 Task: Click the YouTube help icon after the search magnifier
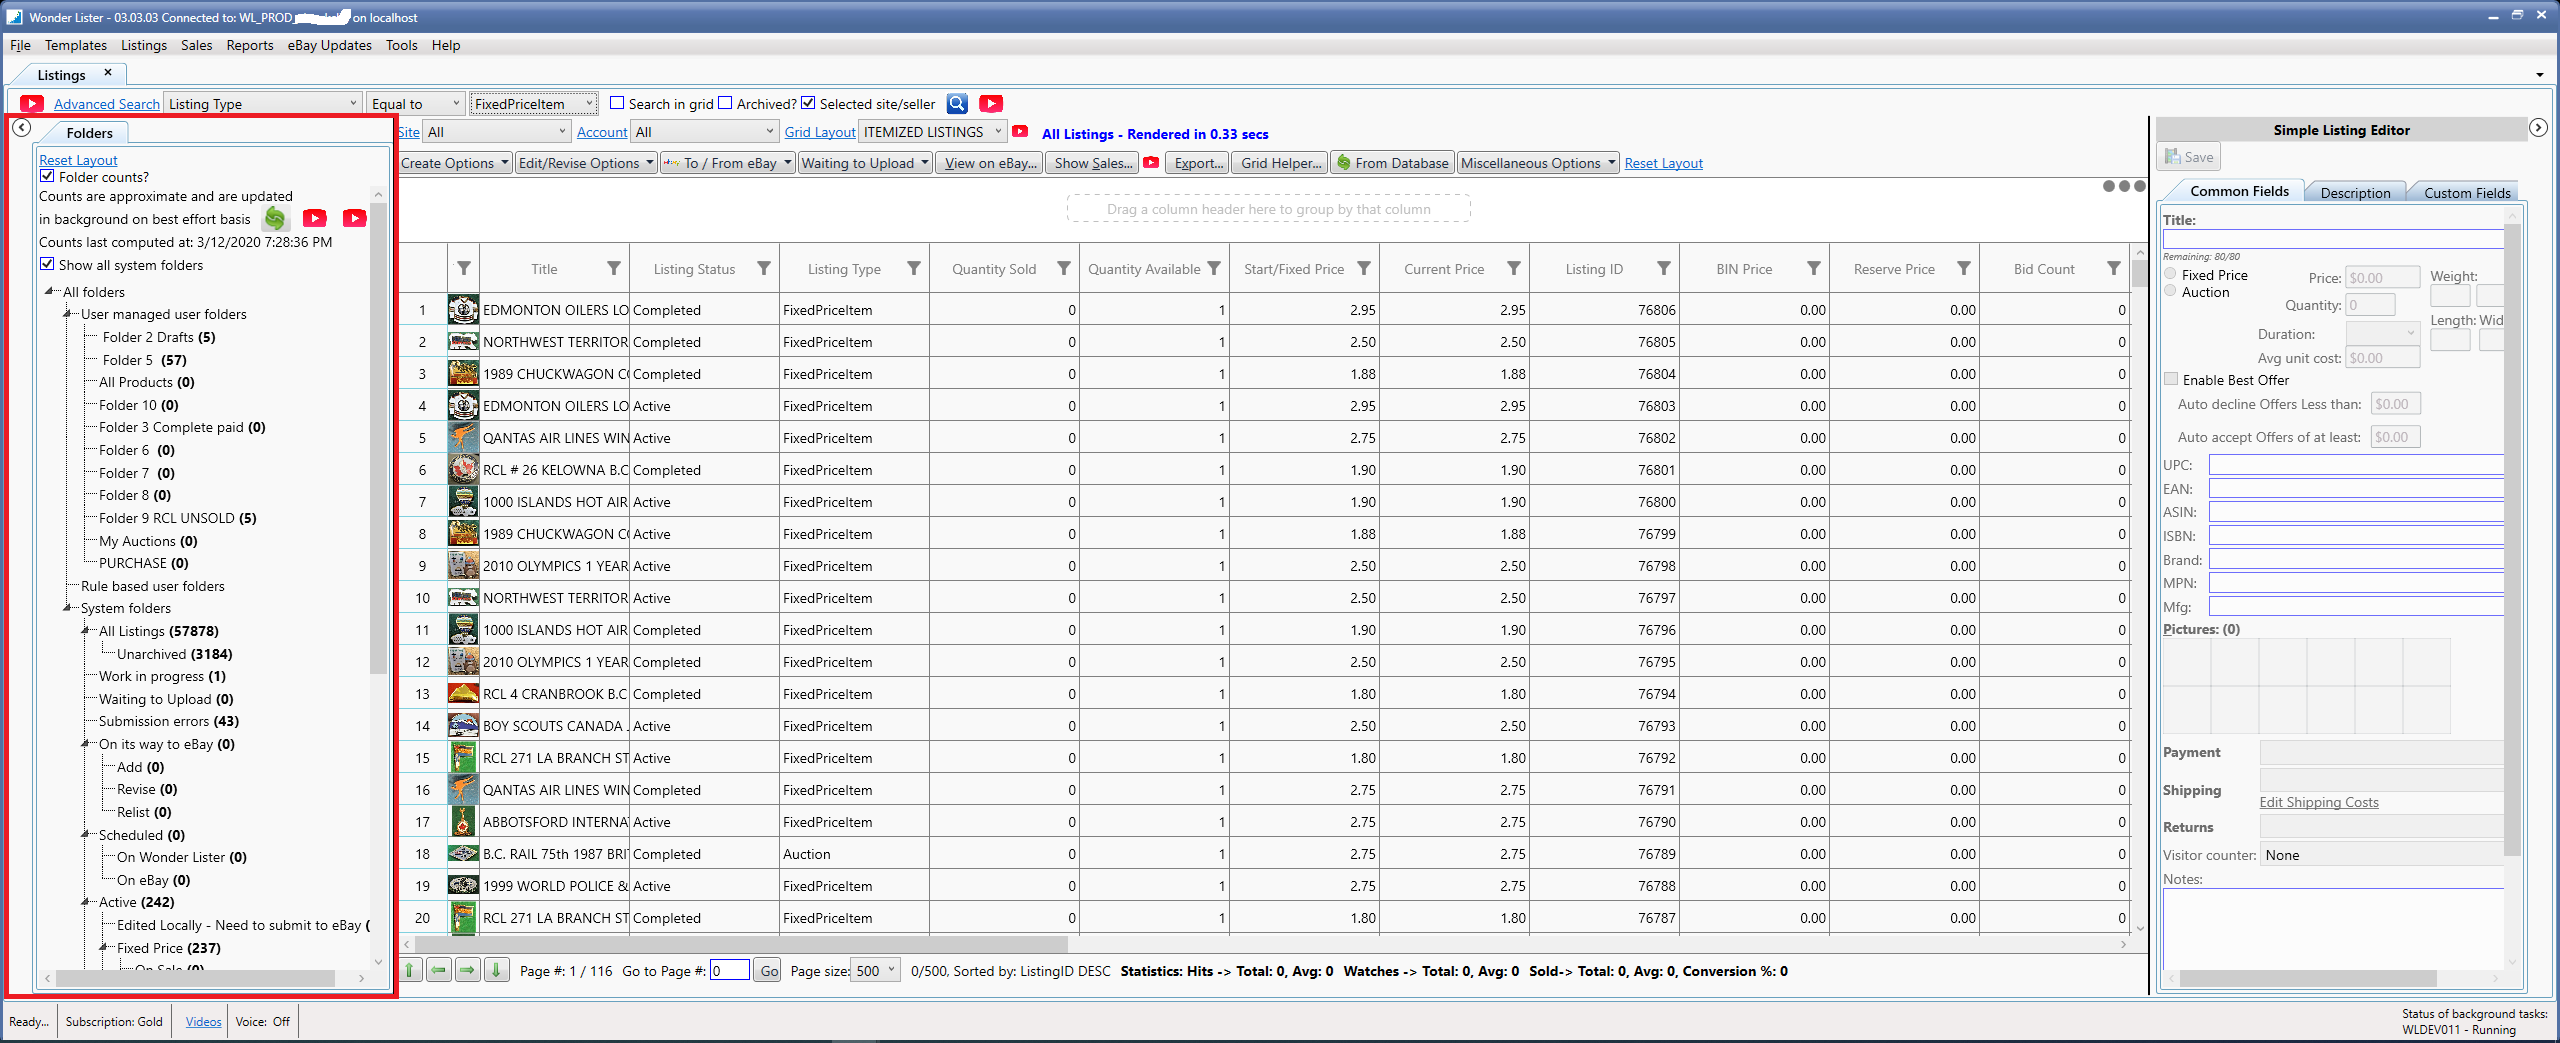991,104
